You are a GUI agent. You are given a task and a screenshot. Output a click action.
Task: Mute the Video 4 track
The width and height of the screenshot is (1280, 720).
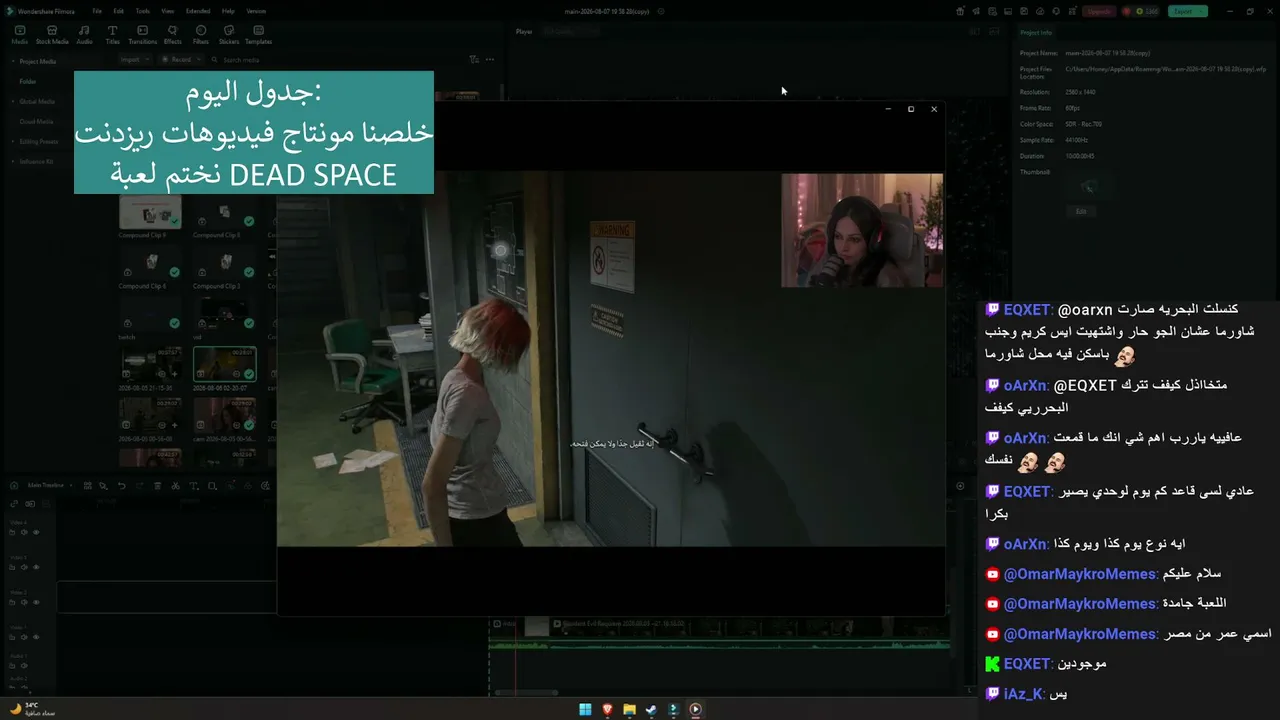(24, 532)
